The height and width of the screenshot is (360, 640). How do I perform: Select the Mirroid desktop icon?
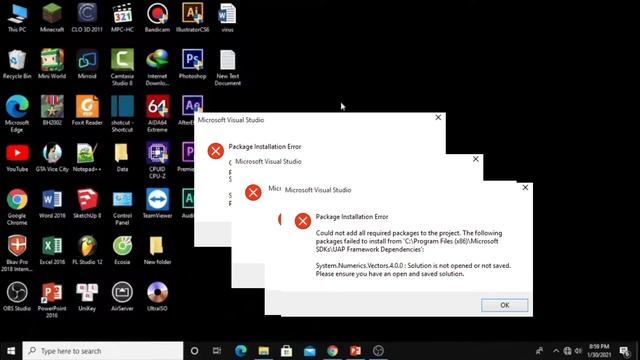coord(87,64)
